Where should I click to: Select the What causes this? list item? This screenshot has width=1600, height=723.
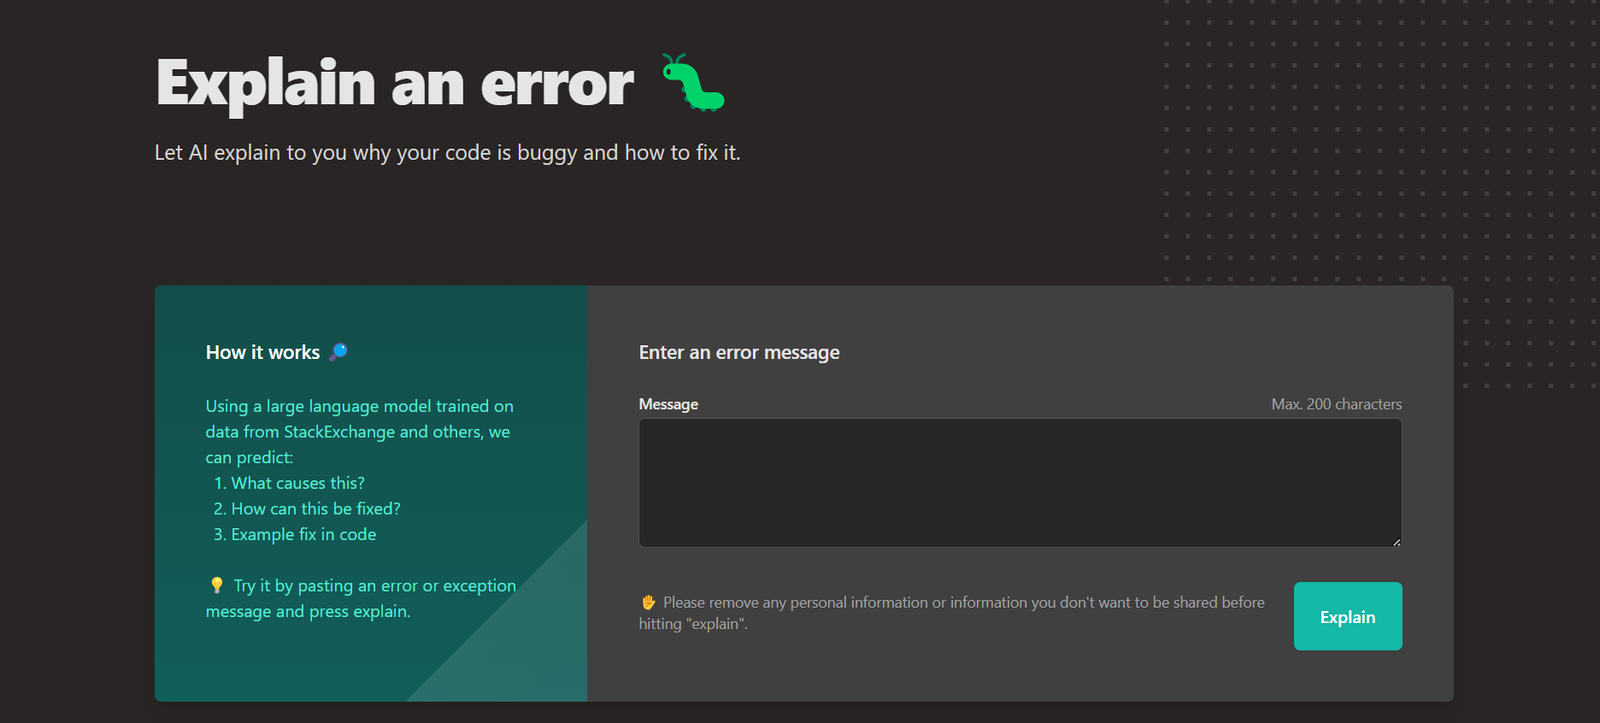point(297,483)
